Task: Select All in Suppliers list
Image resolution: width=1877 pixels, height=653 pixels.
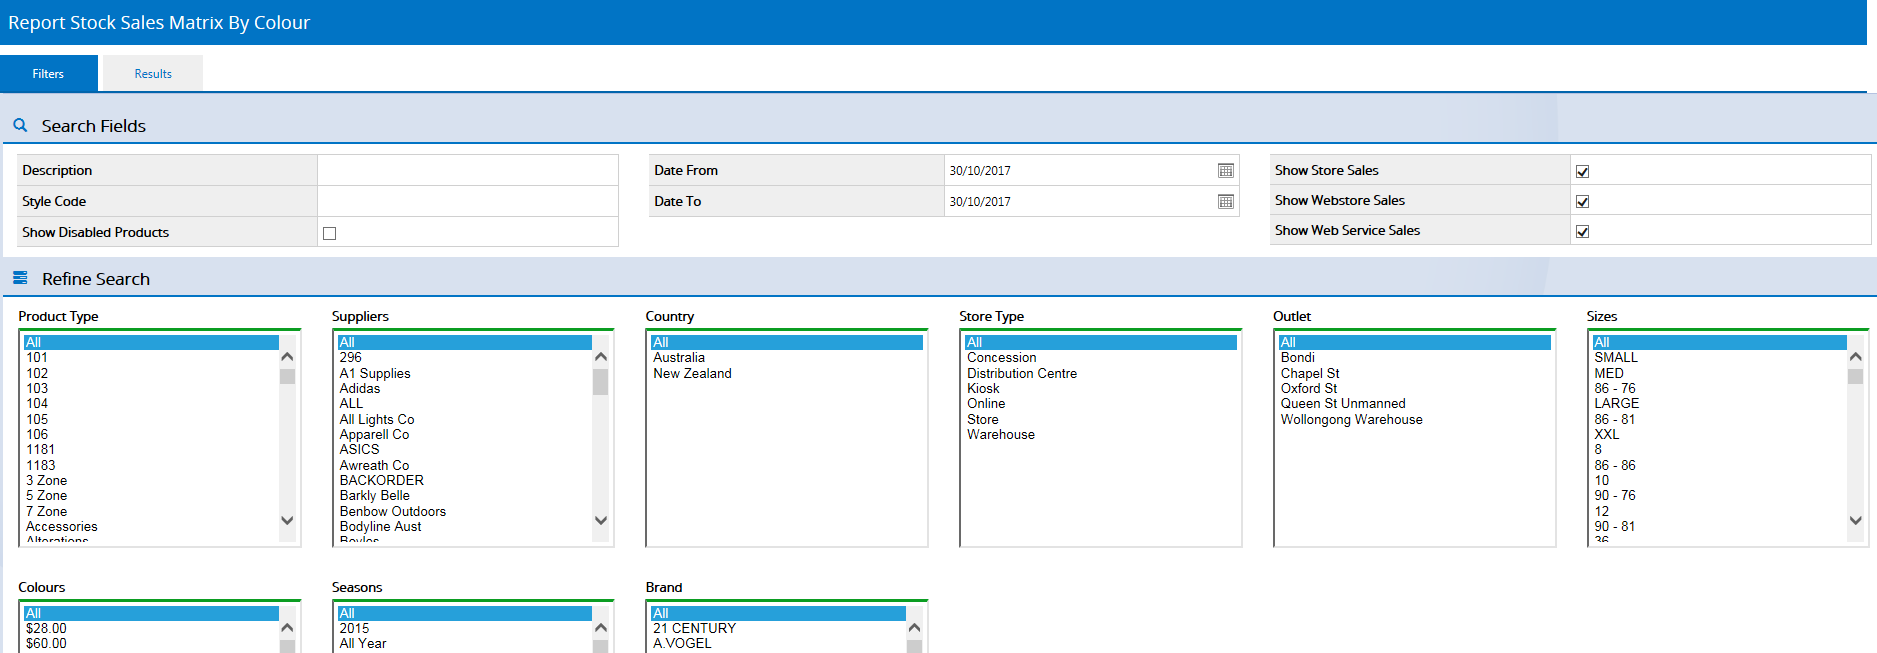Action: (x=465, y=342)
